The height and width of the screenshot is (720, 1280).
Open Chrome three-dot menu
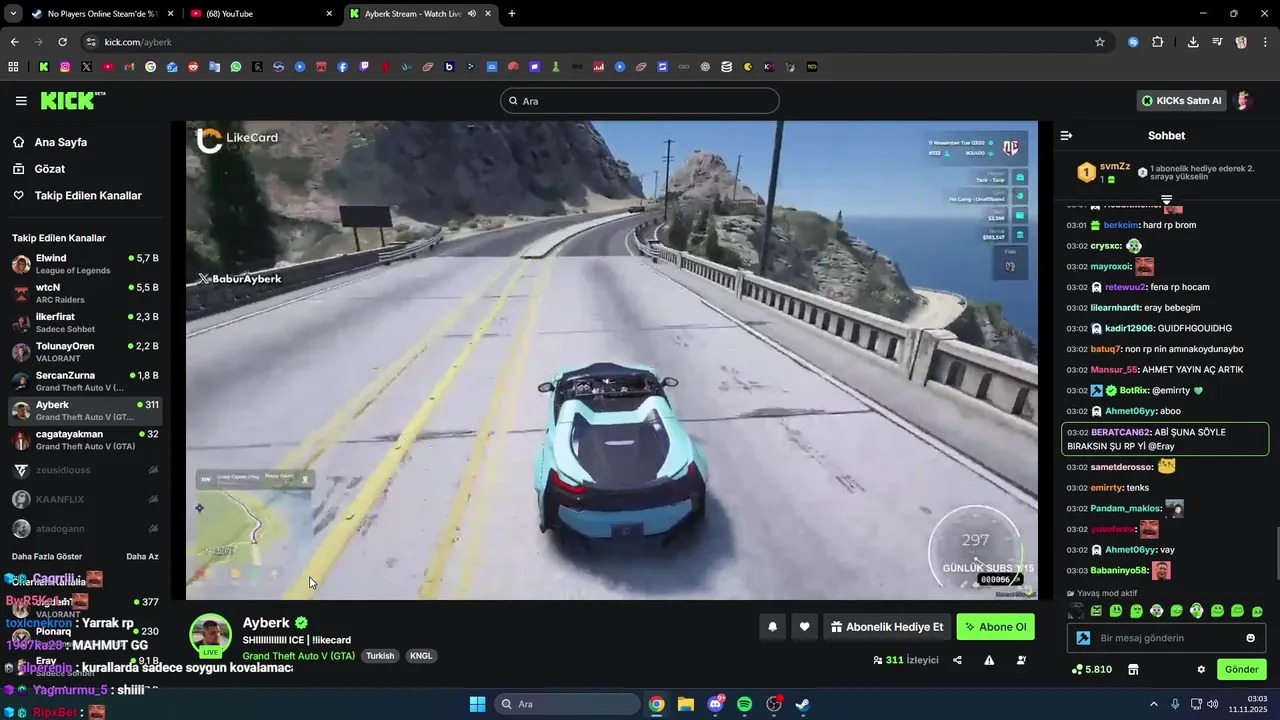coord(1266,42)
